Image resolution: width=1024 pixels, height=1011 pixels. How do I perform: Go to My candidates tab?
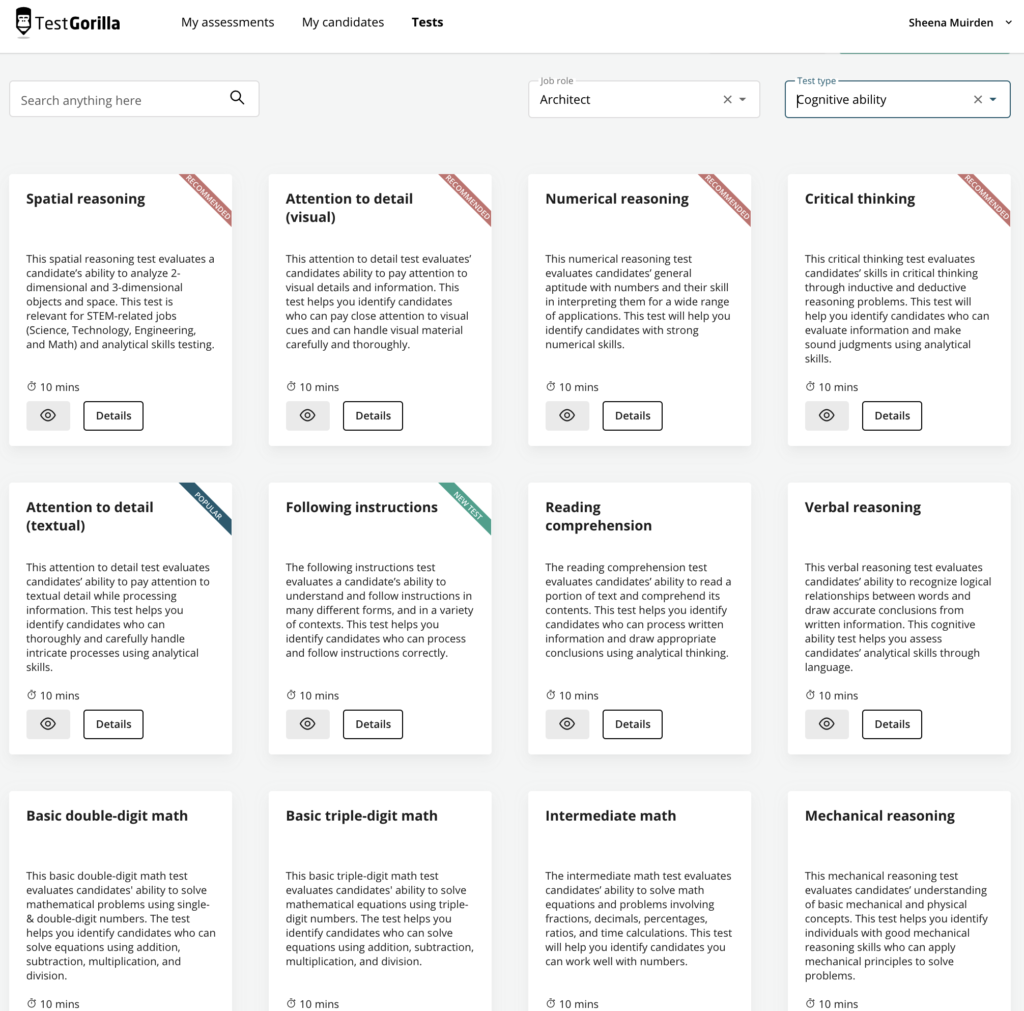tap(343, 22)
